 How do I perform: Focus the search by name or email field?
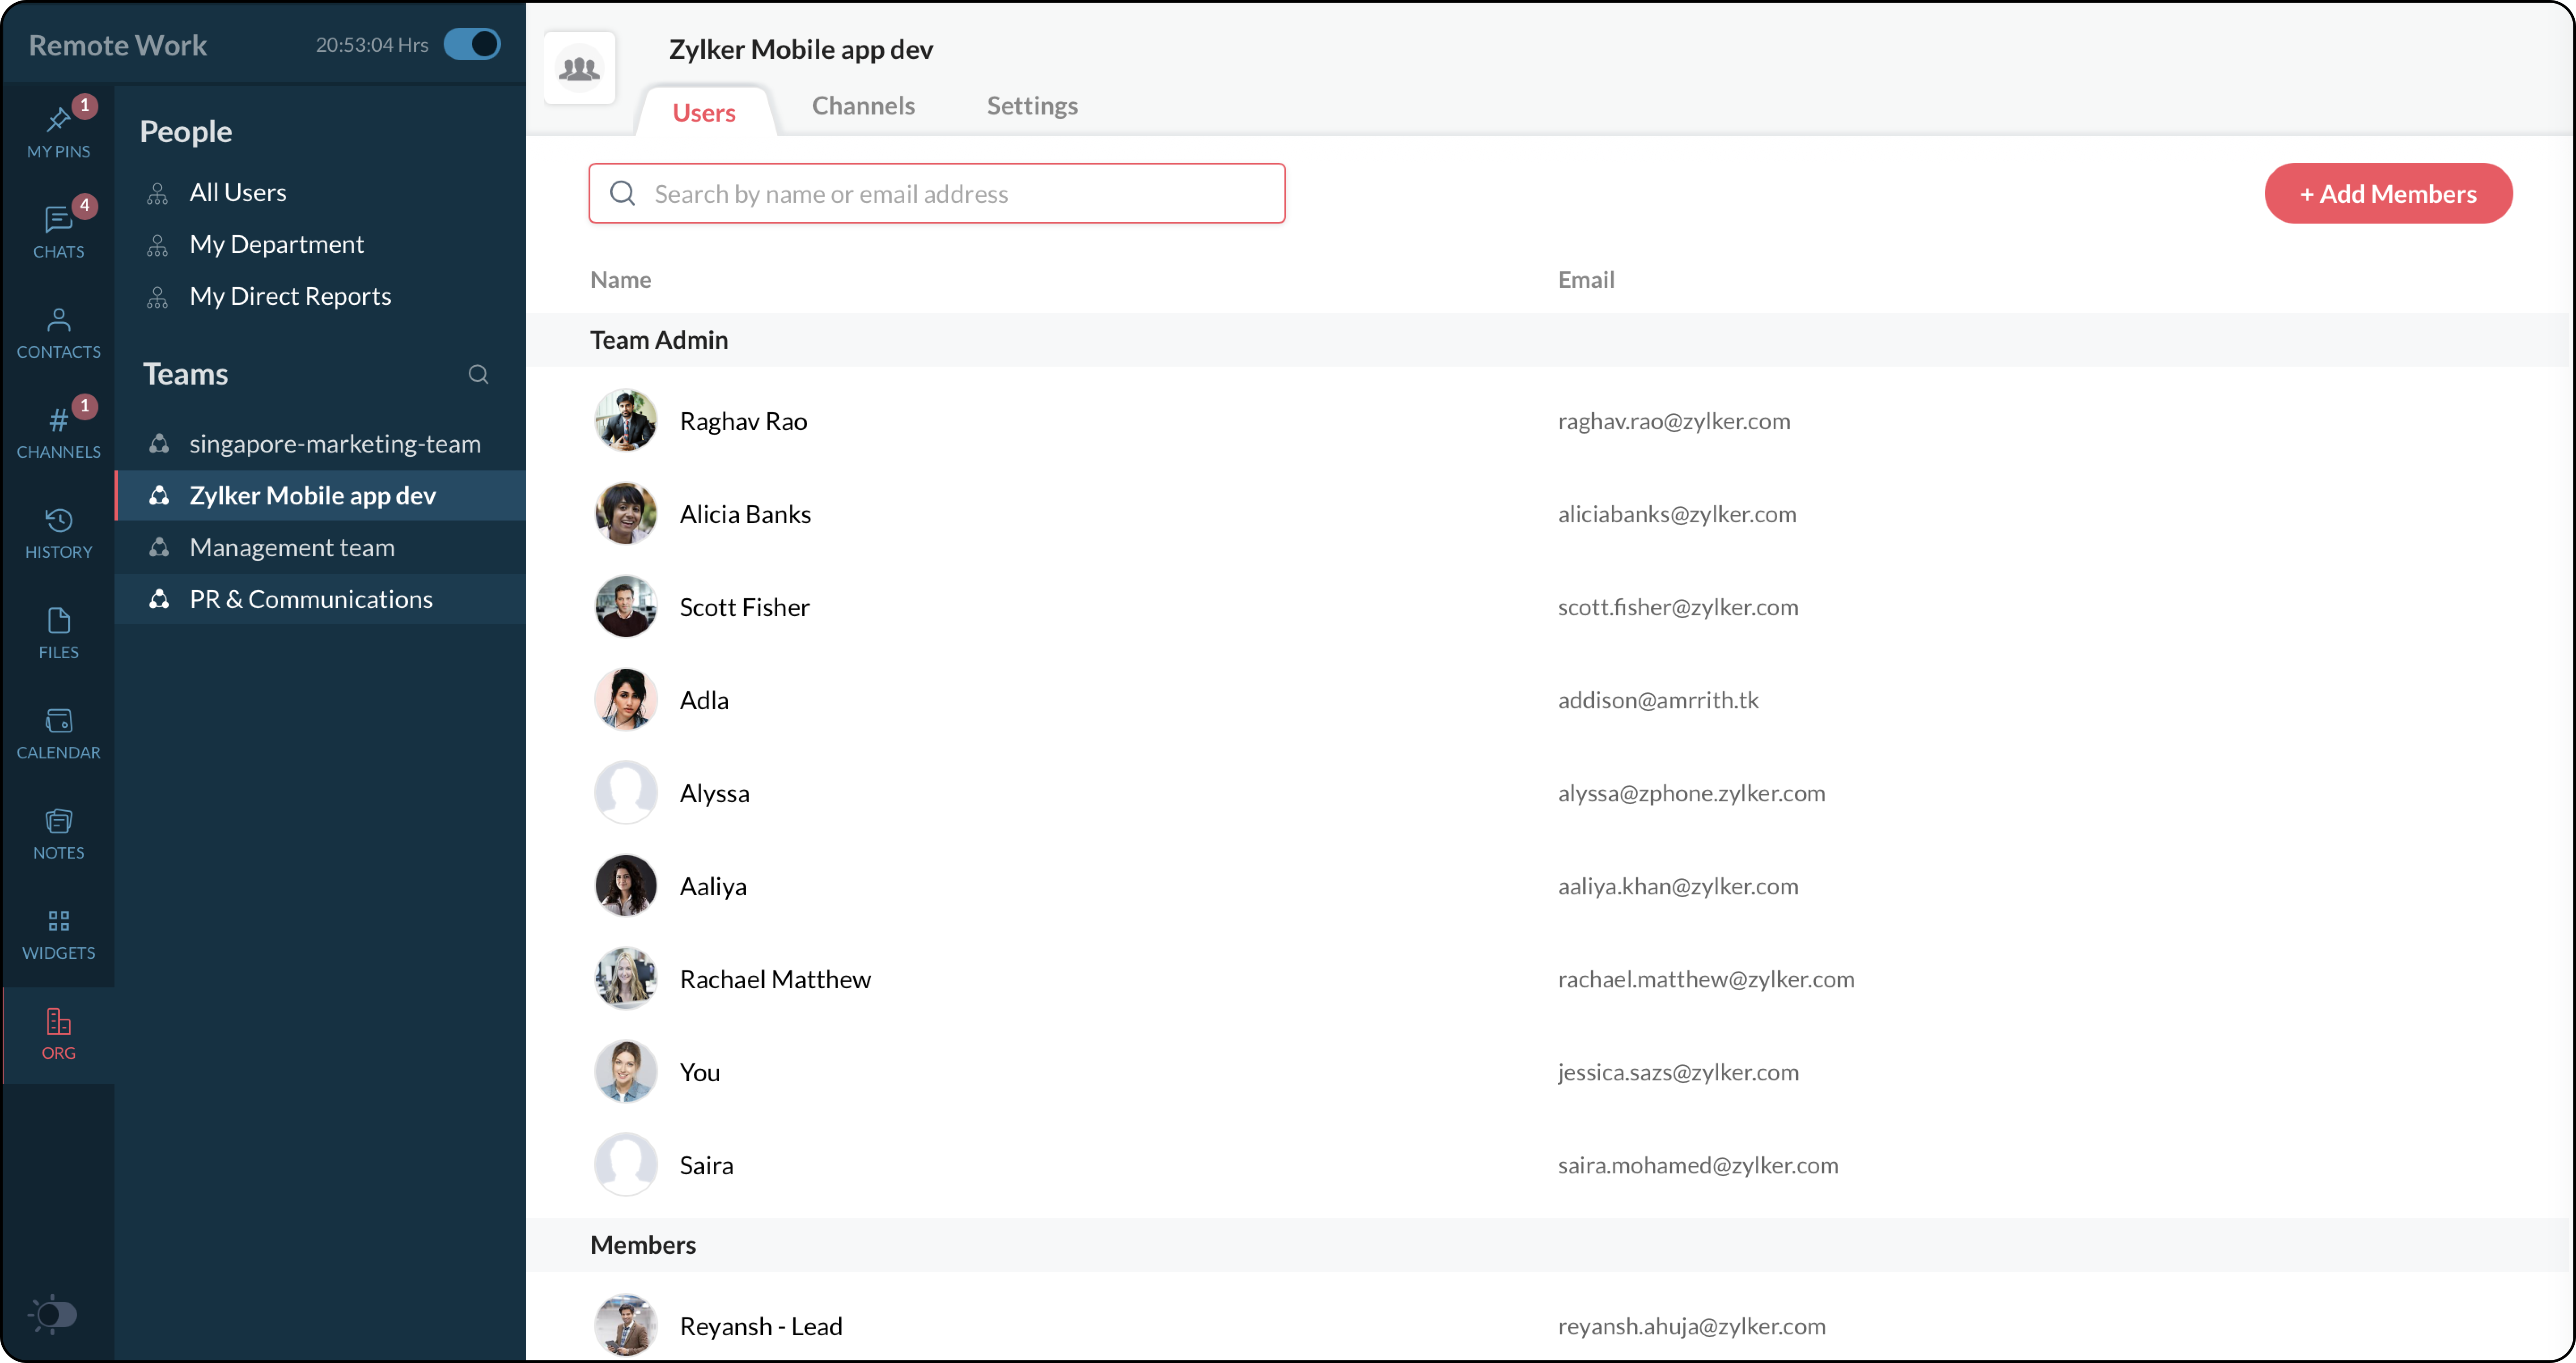pyautogui.click(x=937, y=193)
